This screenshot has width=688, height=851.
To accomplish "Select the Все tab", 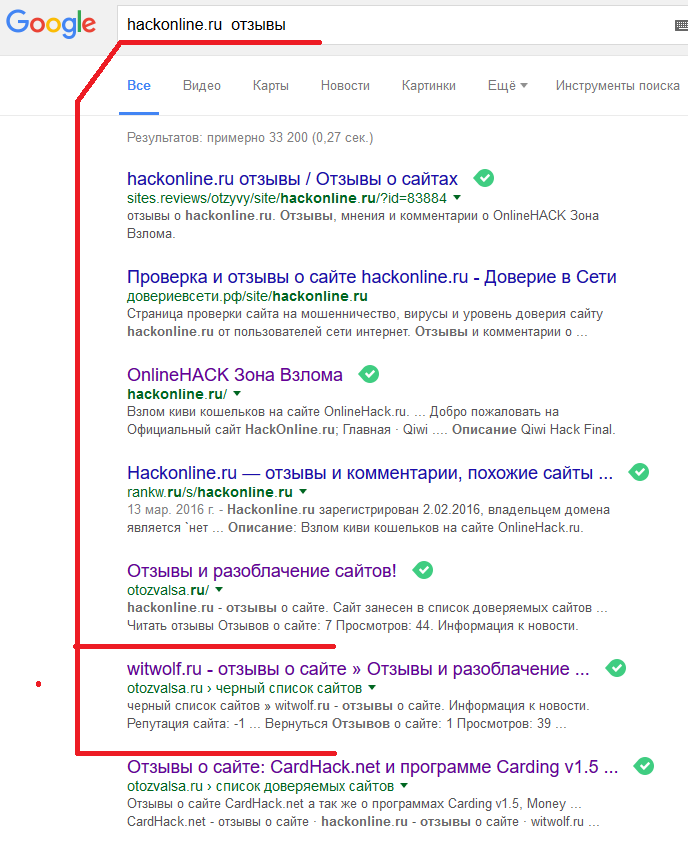I will (x=139, y=85).
